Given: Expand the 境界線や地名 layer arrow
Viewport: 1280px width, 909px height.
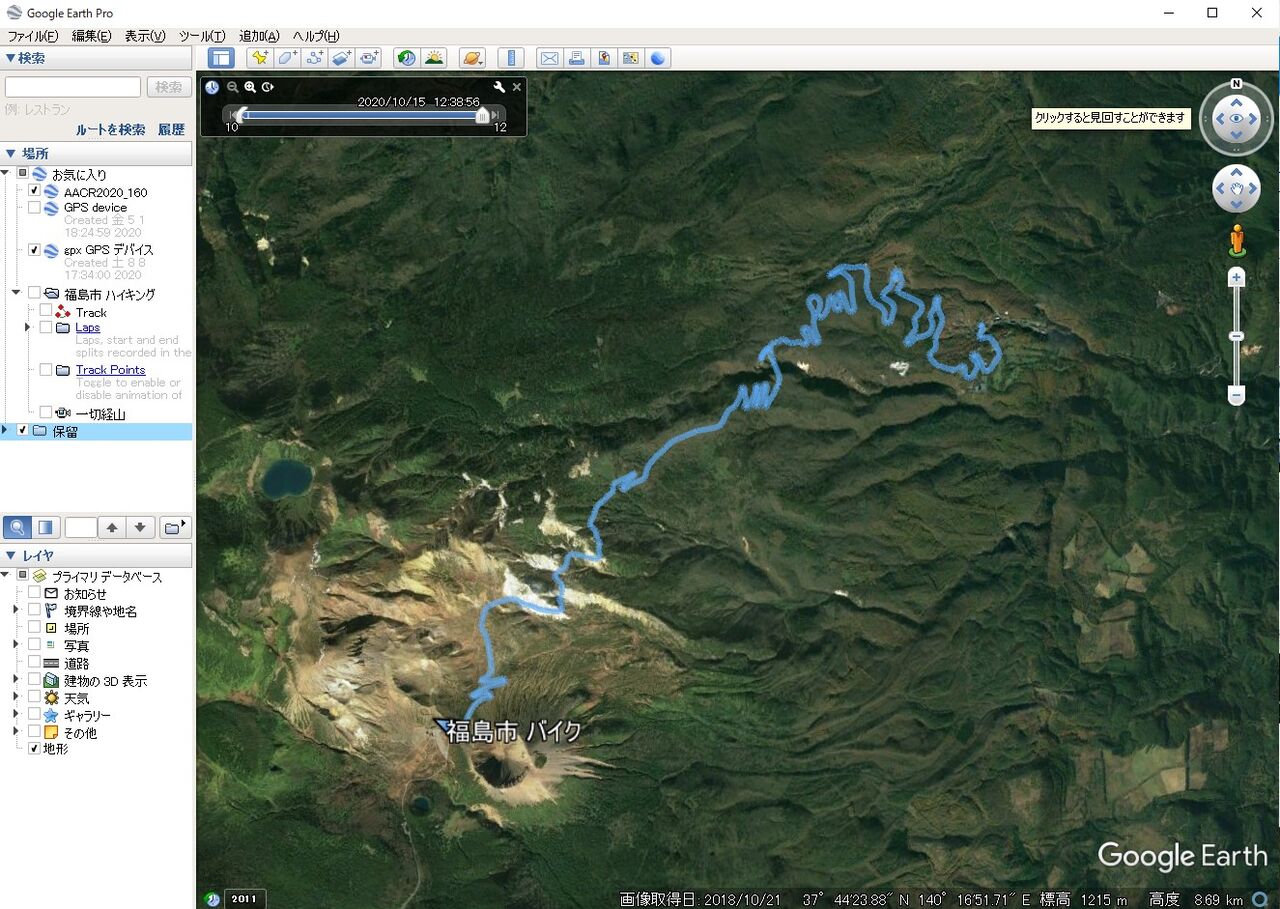Looking at the screenshot, I should pyautogui.click(x=16, y=610).
